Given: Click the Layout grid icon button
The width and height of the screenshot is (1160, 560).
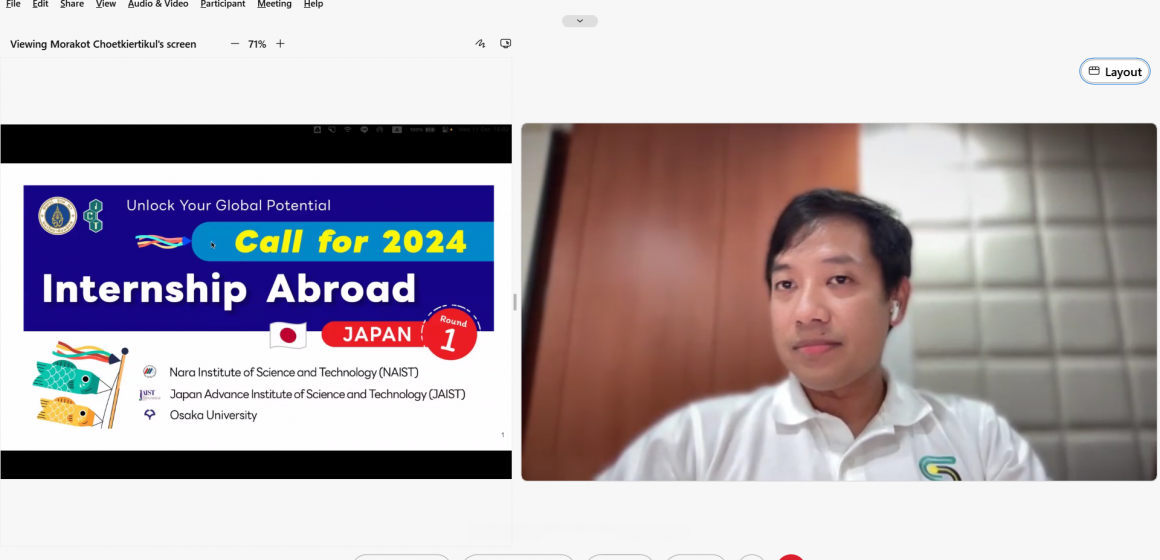Looking at the screenshot, I should click(x=1114, y=72).
